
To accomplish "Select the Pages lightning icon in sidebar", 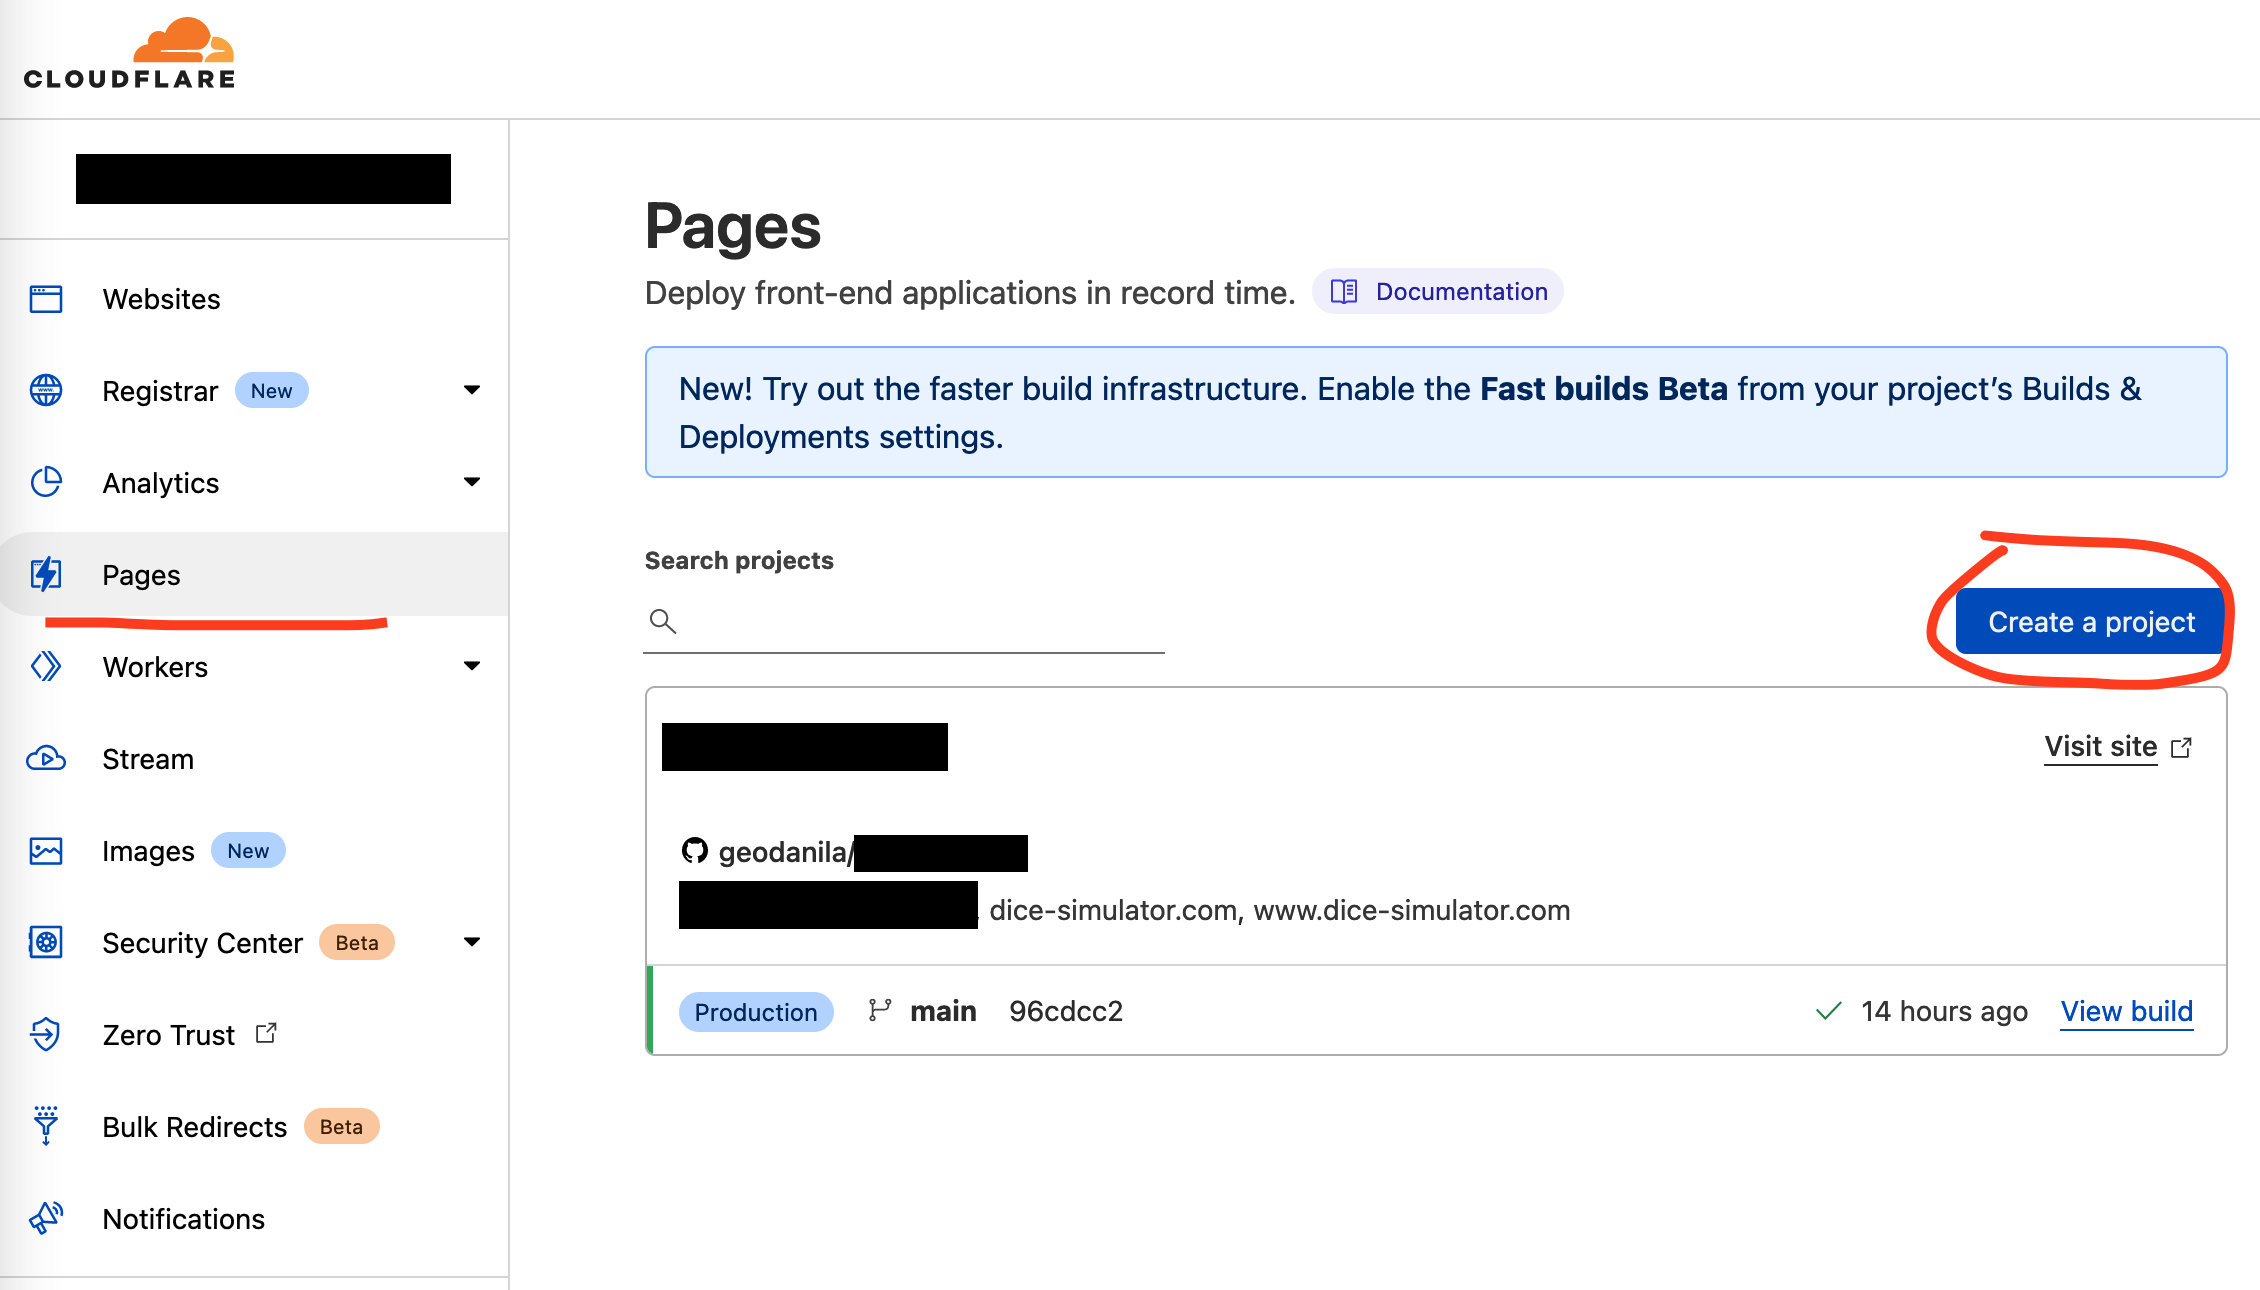I will [45, 574].
